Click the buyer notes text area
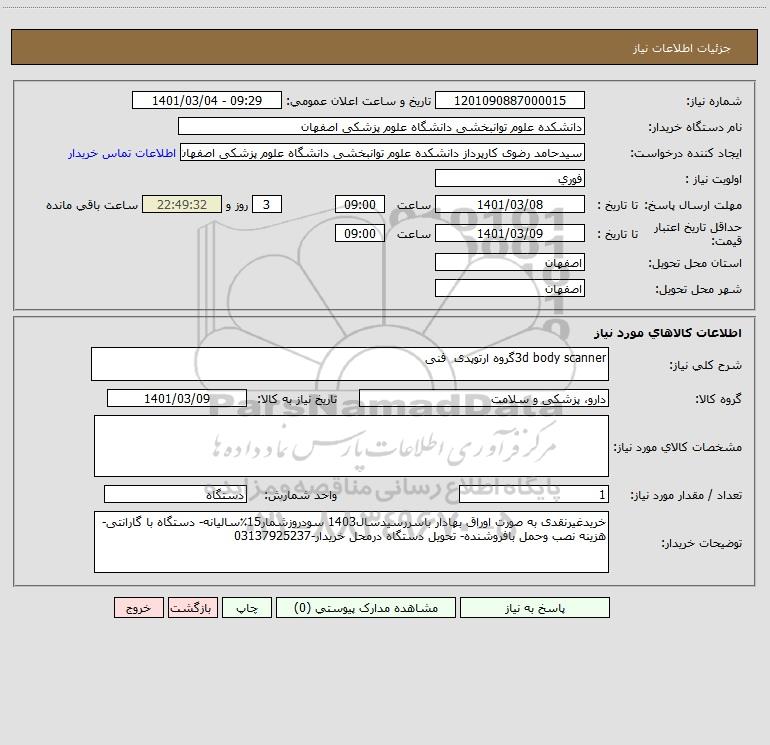 coord(351,542)
